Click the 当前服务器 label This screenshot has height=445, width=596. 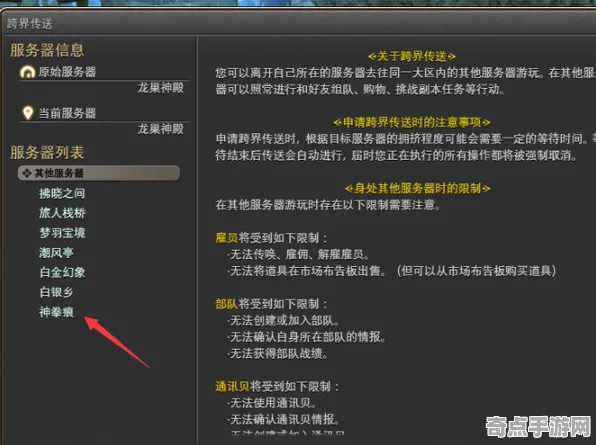coord(67,113)
